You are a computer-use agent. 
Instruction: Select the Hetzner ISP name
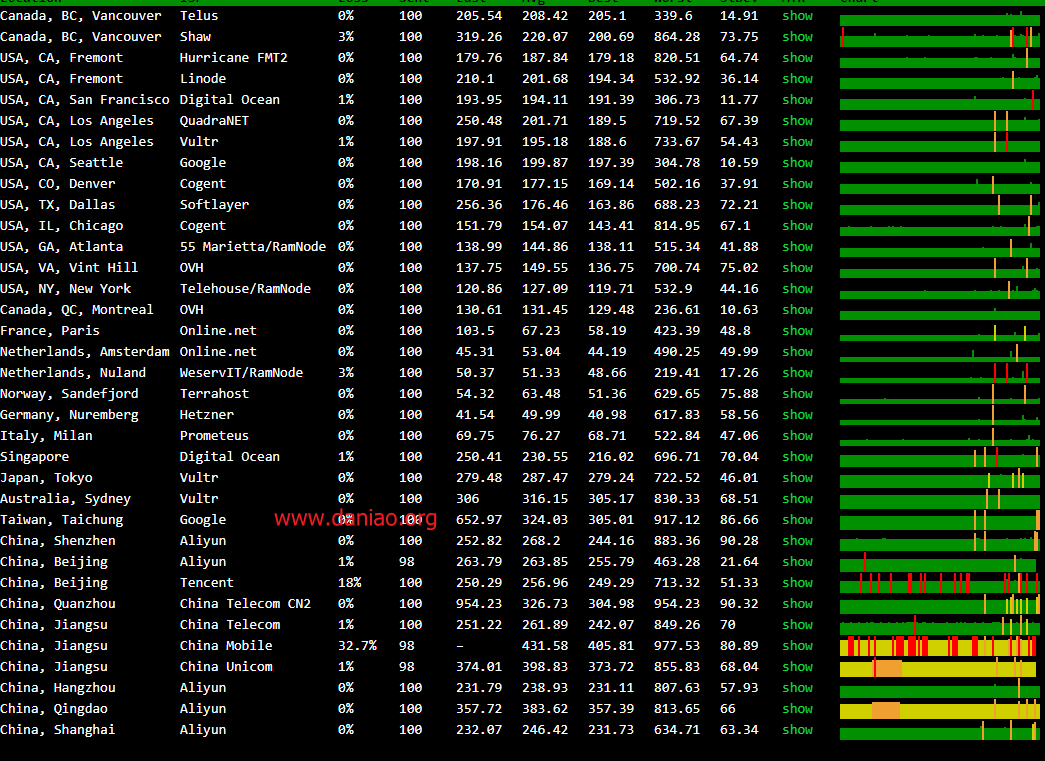click(207, 414)
